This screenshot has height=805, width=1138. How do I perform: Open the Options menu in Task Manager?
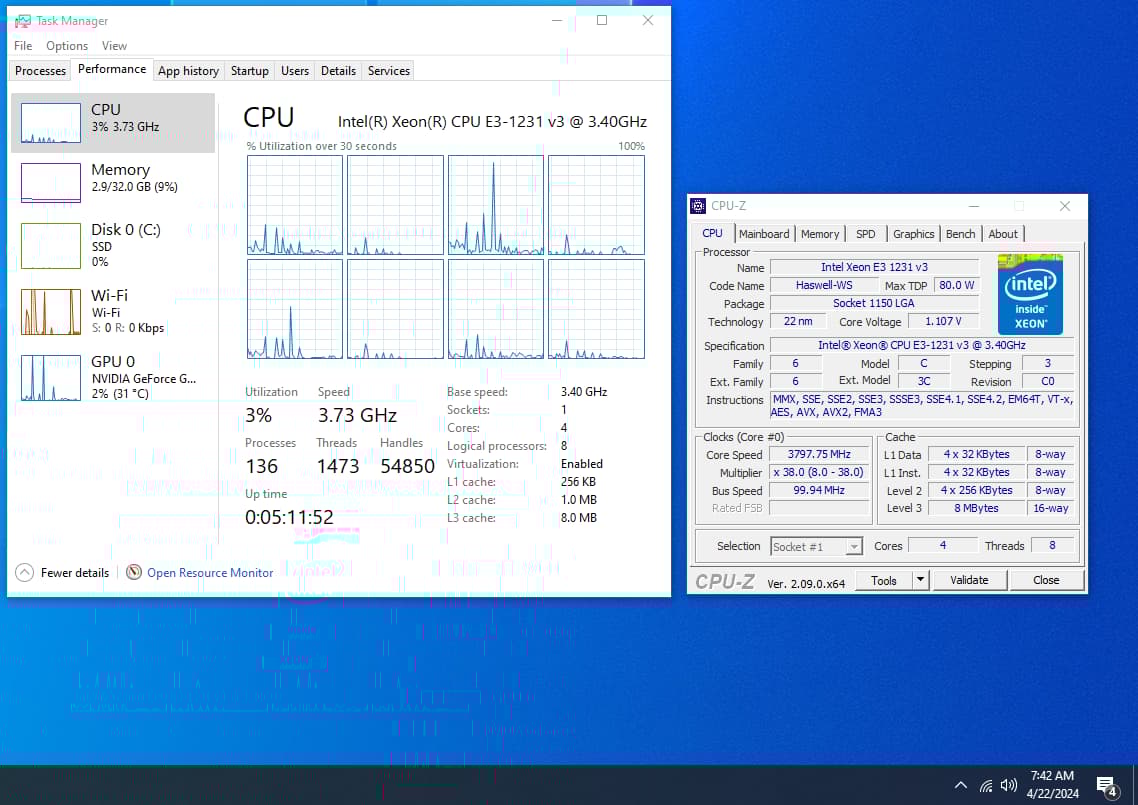point(66,45)
